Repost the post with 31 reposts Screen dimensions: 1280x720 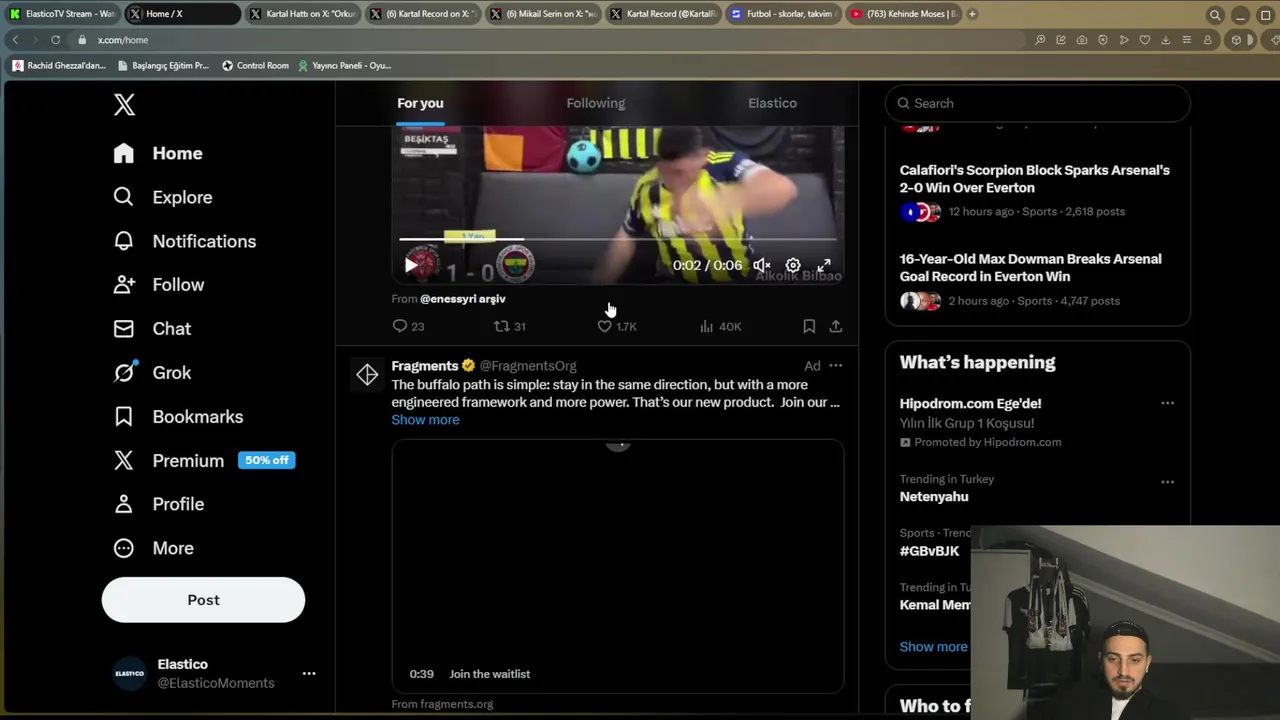pos(510,326)
